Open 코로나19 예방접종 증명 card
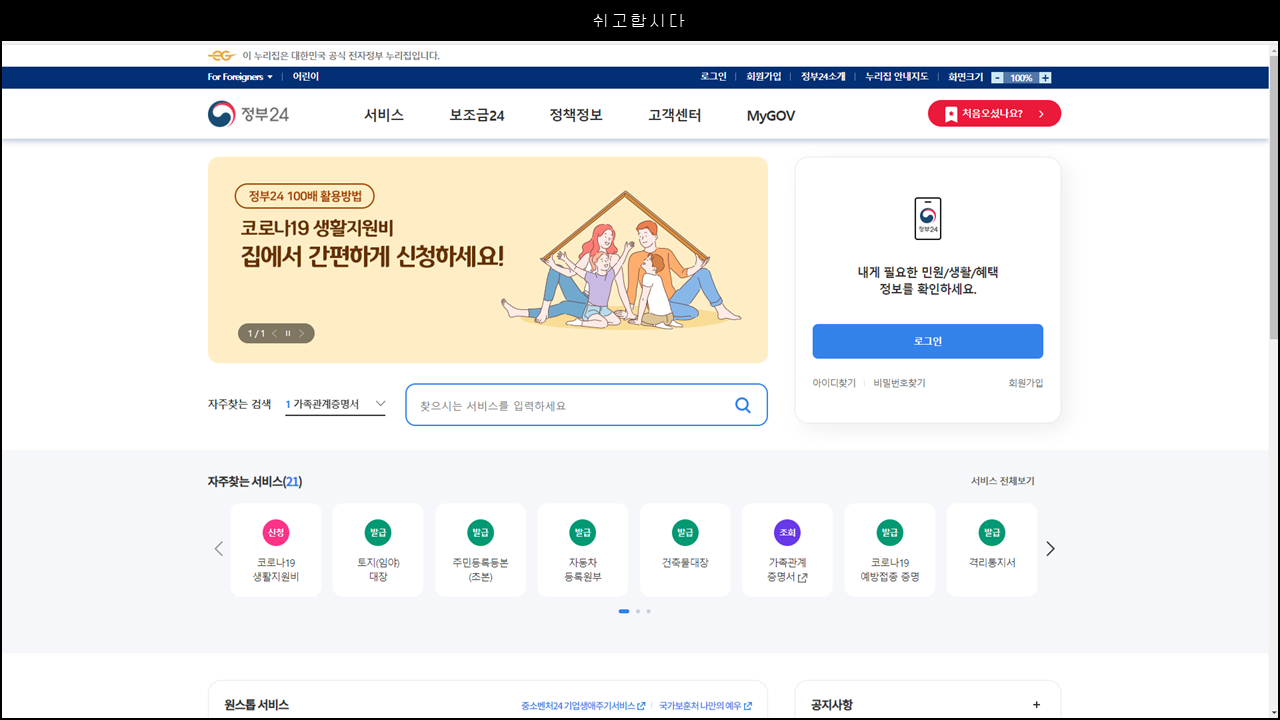The image size is (1280, 720). (890, 550)
